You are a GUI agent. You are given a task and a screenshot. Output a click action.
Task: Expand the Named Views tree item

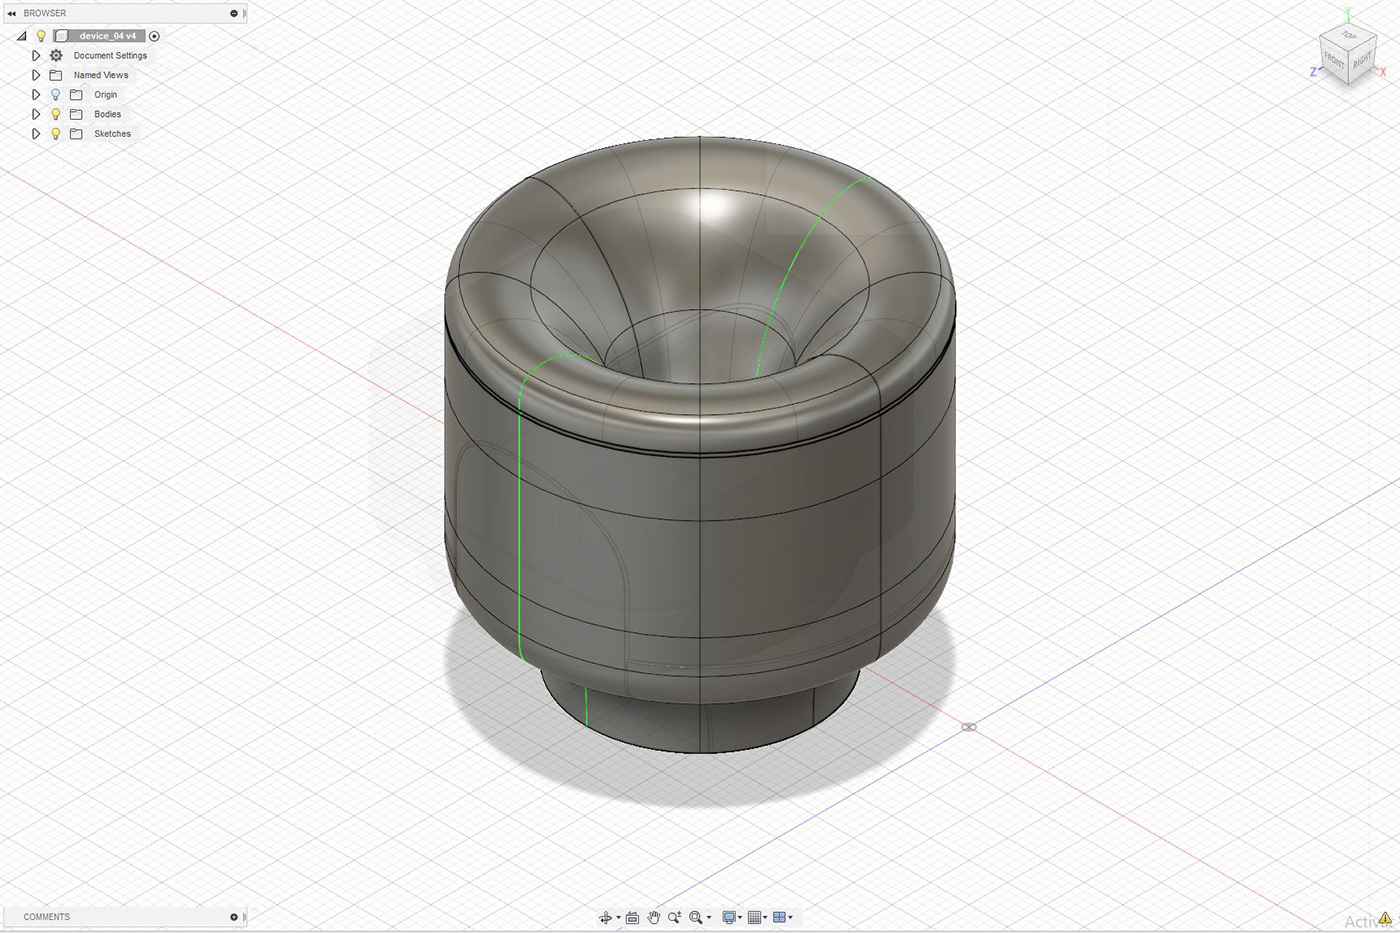point(36,75)
